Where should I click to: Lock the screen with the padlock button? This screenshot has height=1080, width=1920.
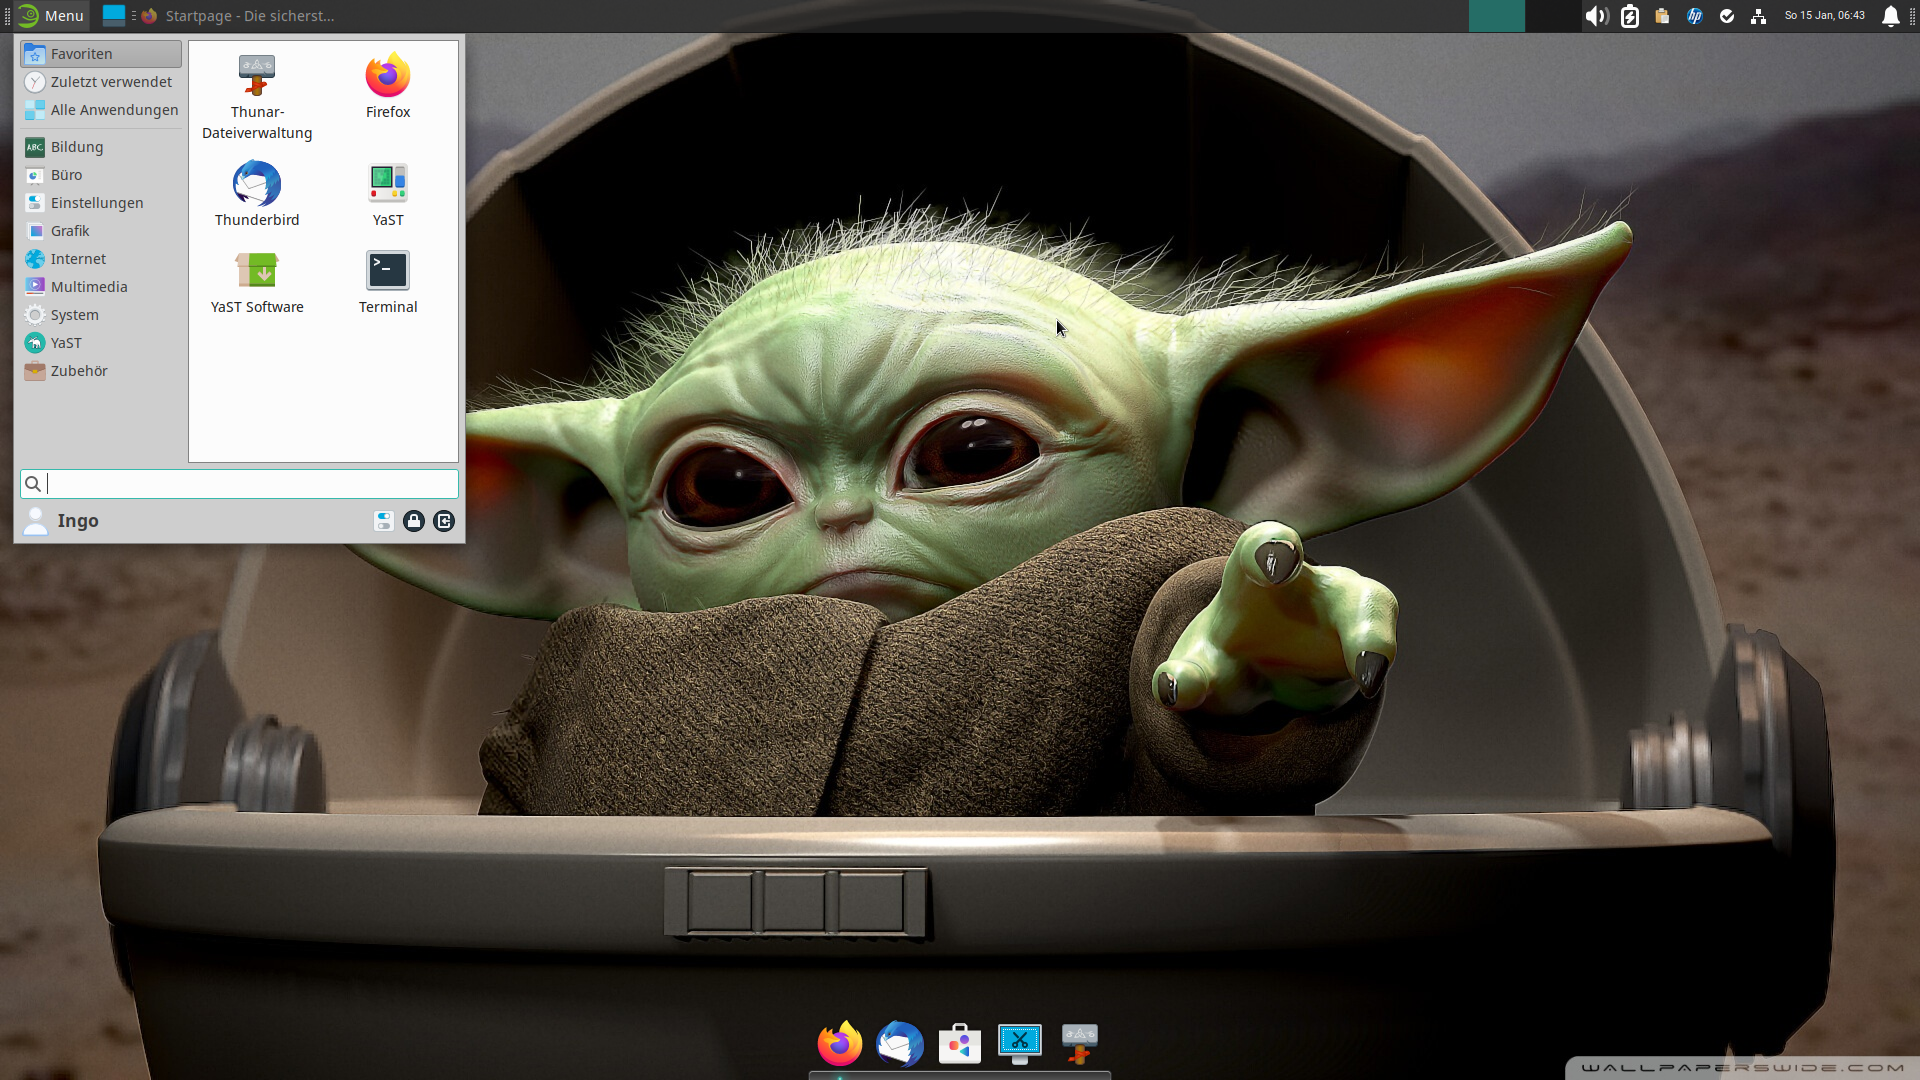(414, 521)
